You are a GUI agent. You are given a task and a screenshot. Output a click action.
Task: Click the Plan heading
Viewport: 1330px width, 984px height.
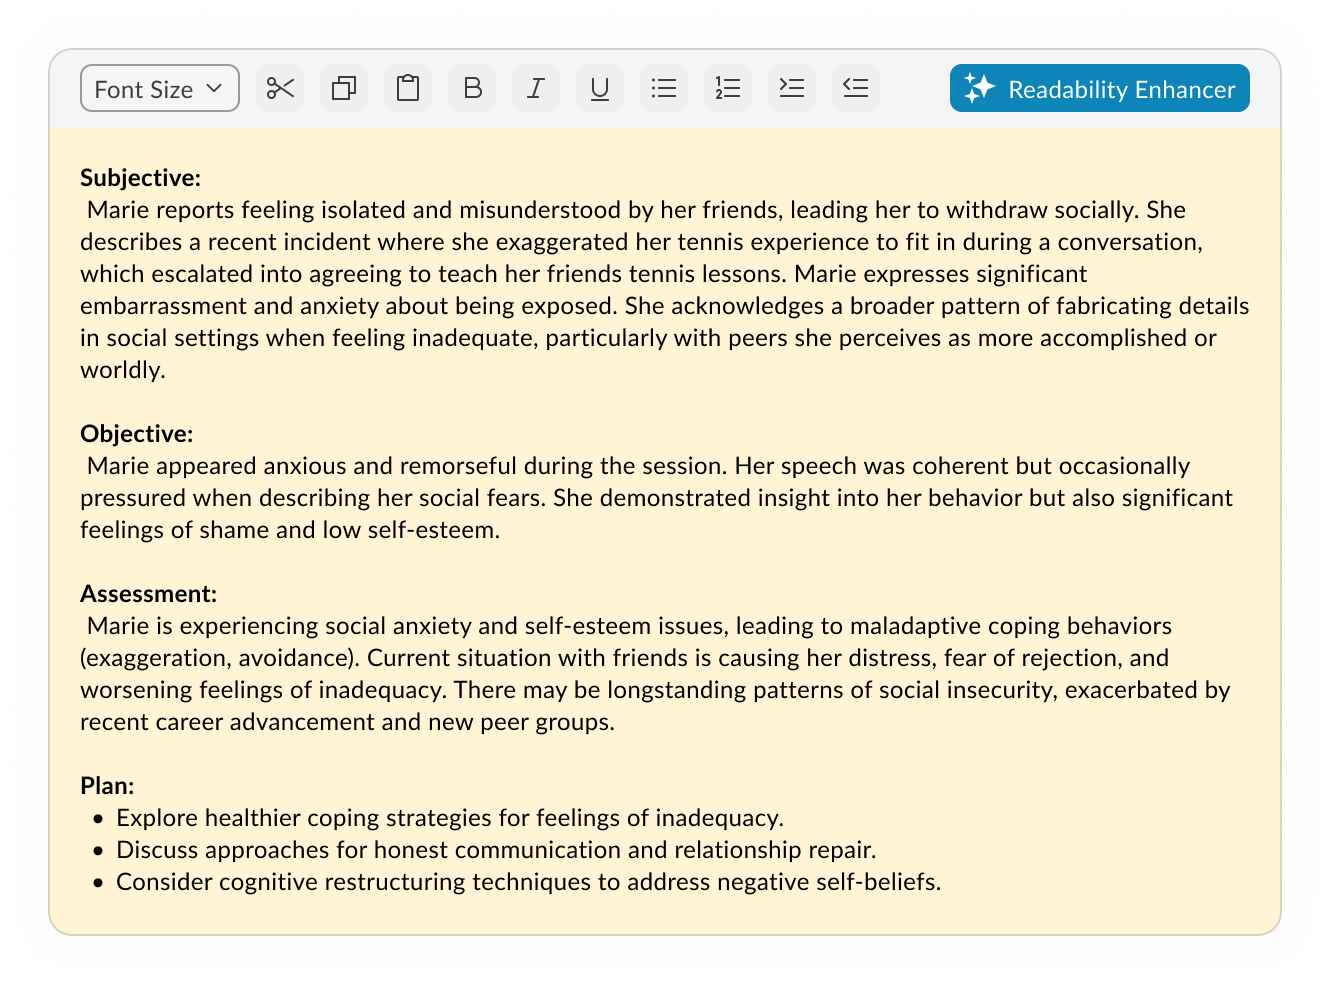click(107, 786)
